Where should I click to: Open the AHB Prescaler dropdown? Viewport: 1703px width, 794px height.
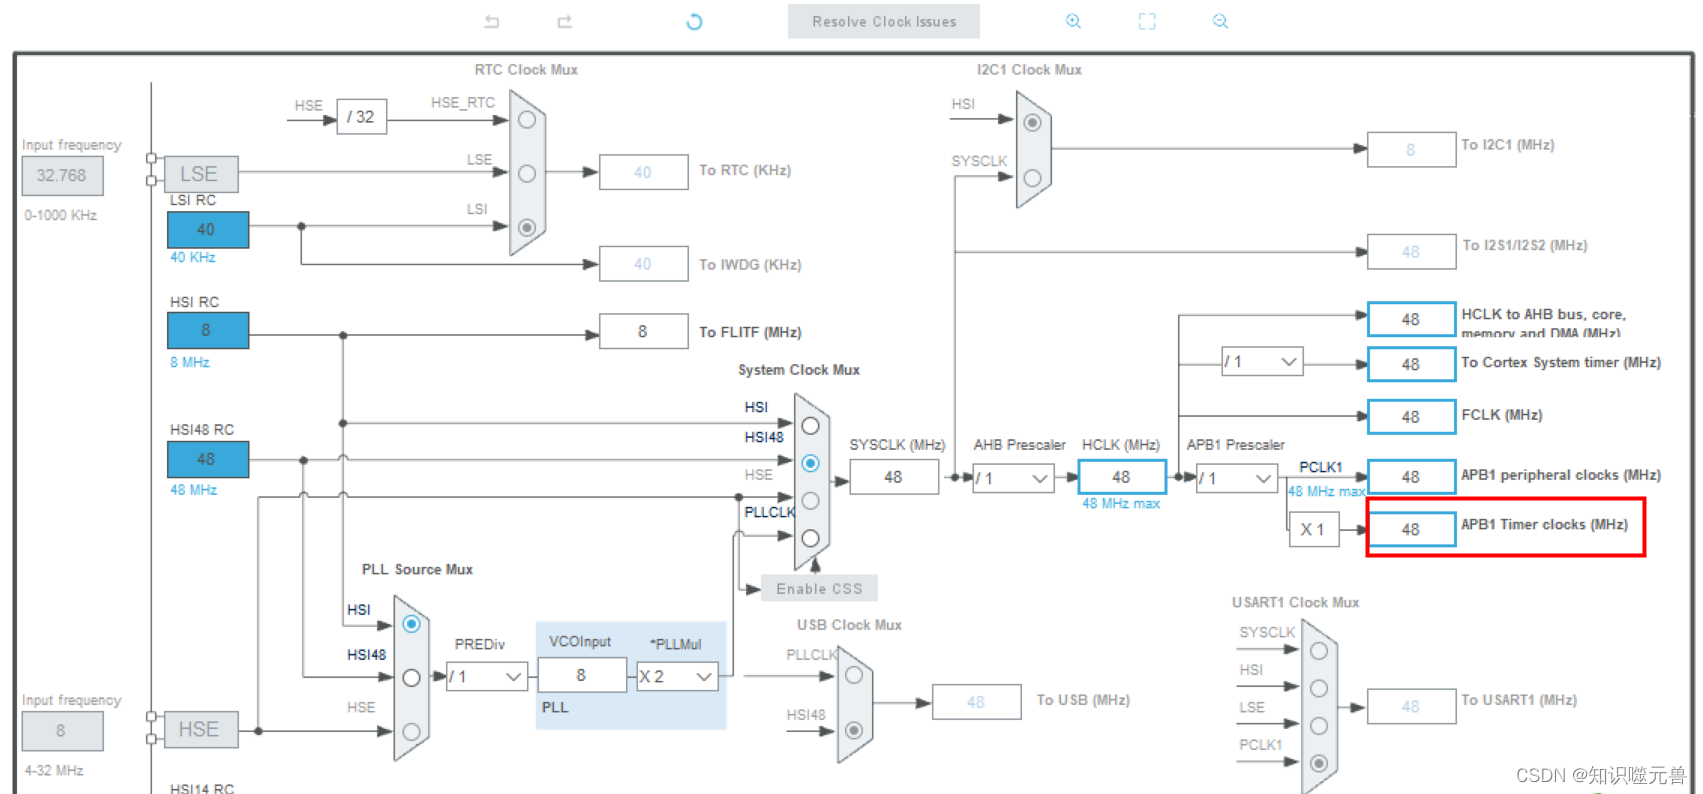(x=1013, y=478)
